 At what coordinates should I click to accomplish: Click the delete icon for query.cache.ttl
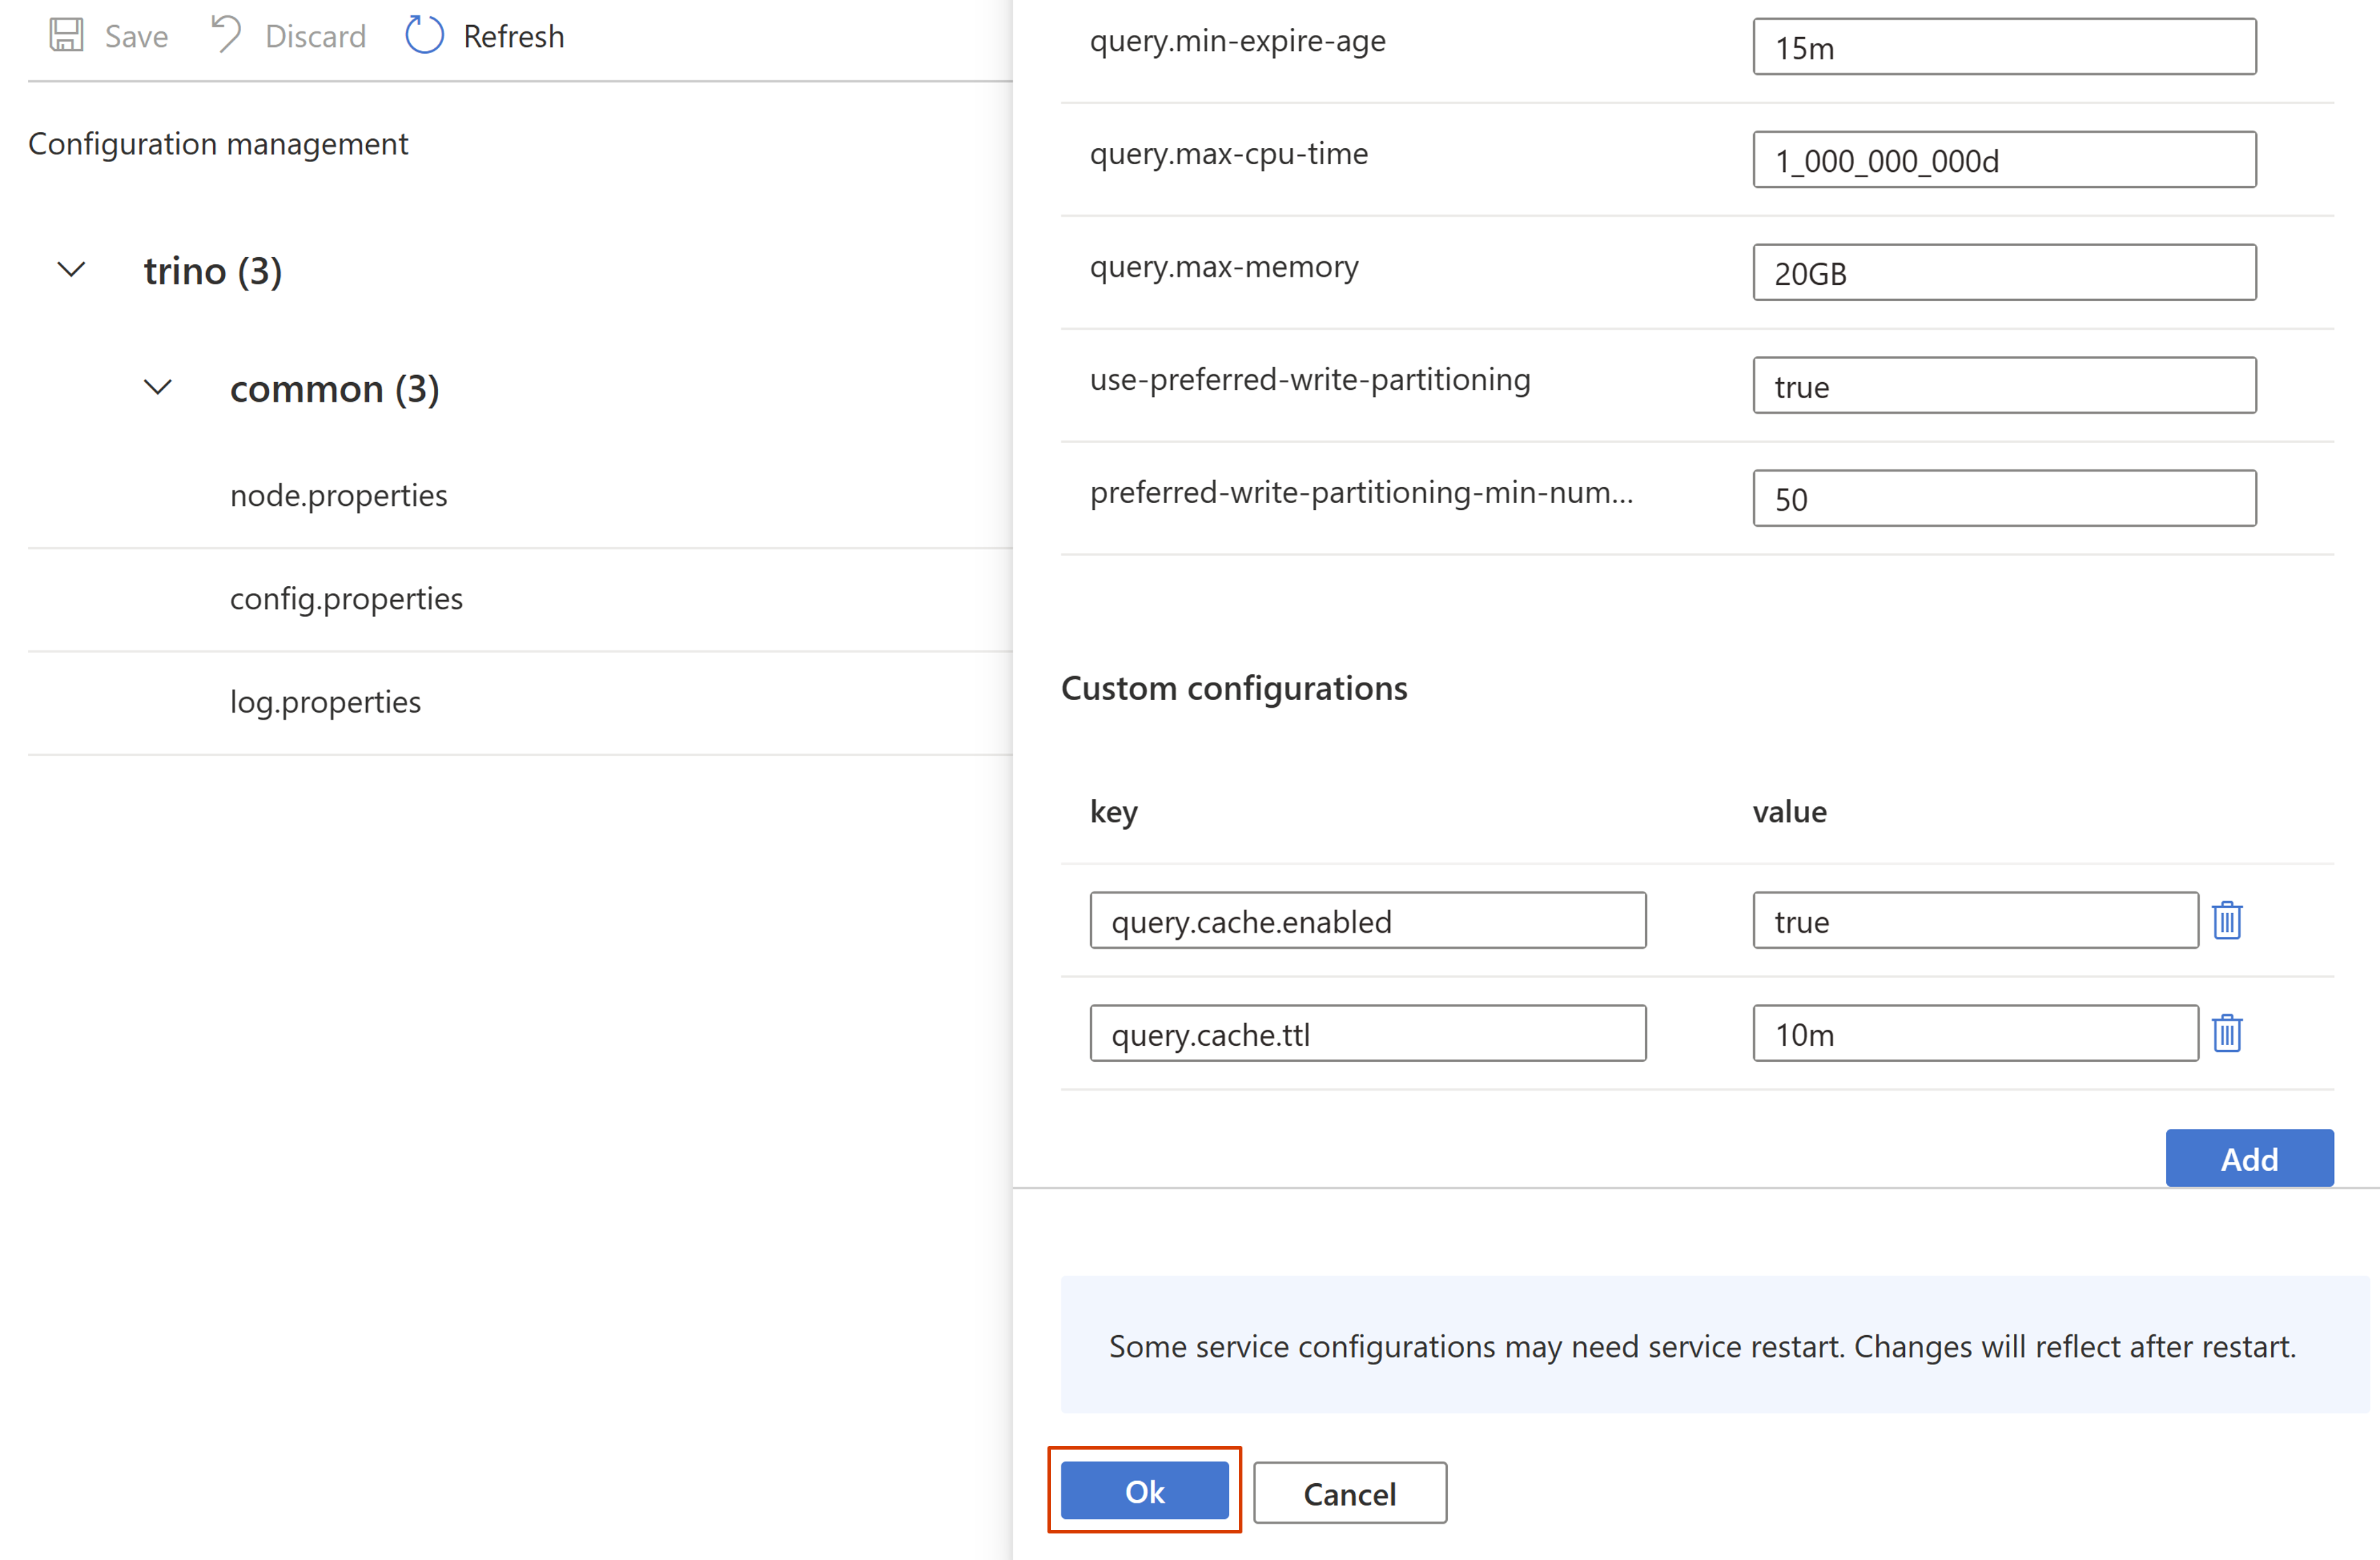click(x=2230, y=1033)
